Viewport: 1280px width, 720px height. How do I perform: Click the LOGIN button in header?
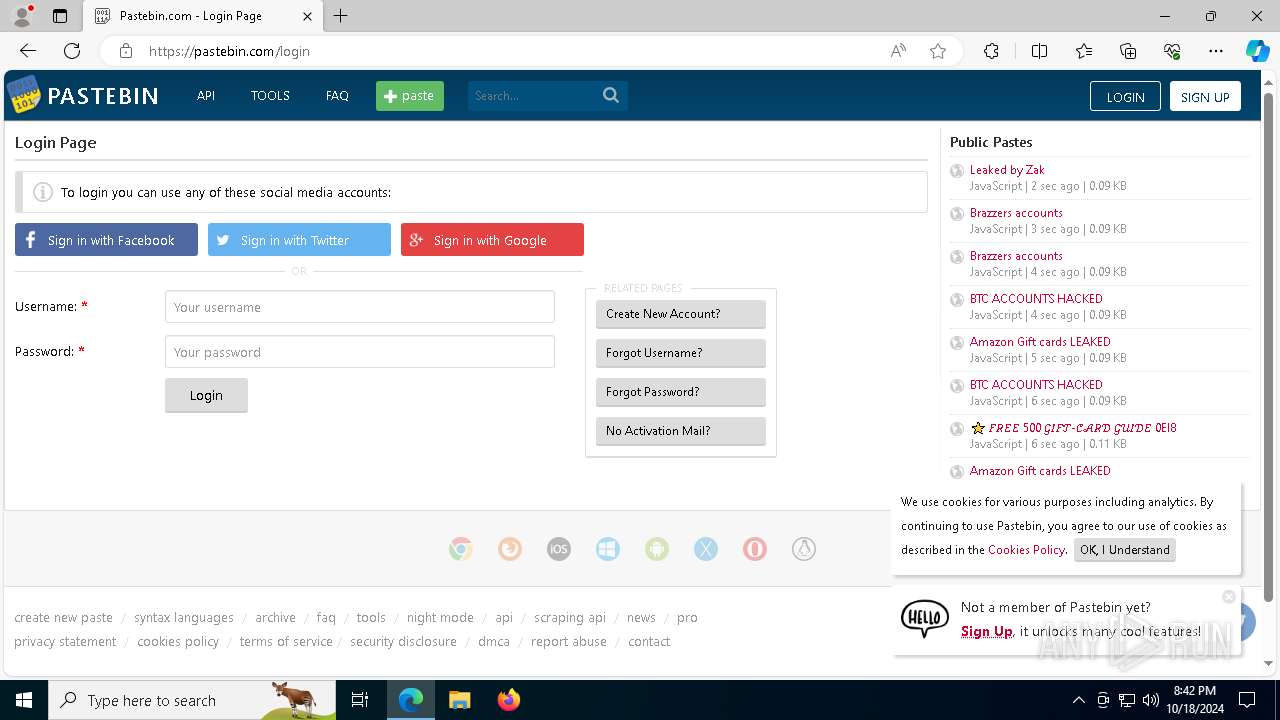[x=1125, y=96]
